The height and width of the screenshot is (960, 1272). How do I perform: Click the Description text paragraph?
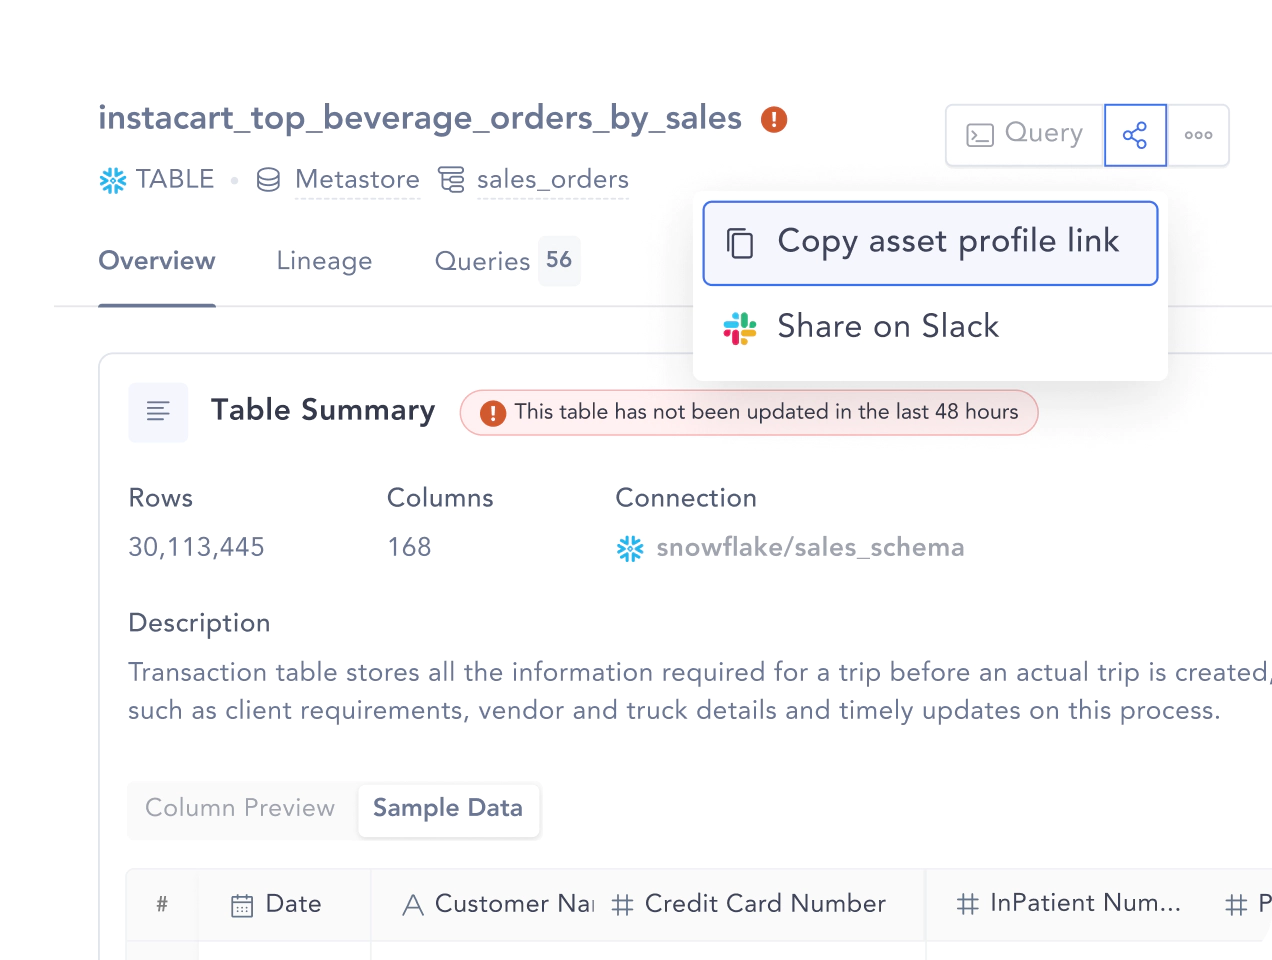(700, 691)
